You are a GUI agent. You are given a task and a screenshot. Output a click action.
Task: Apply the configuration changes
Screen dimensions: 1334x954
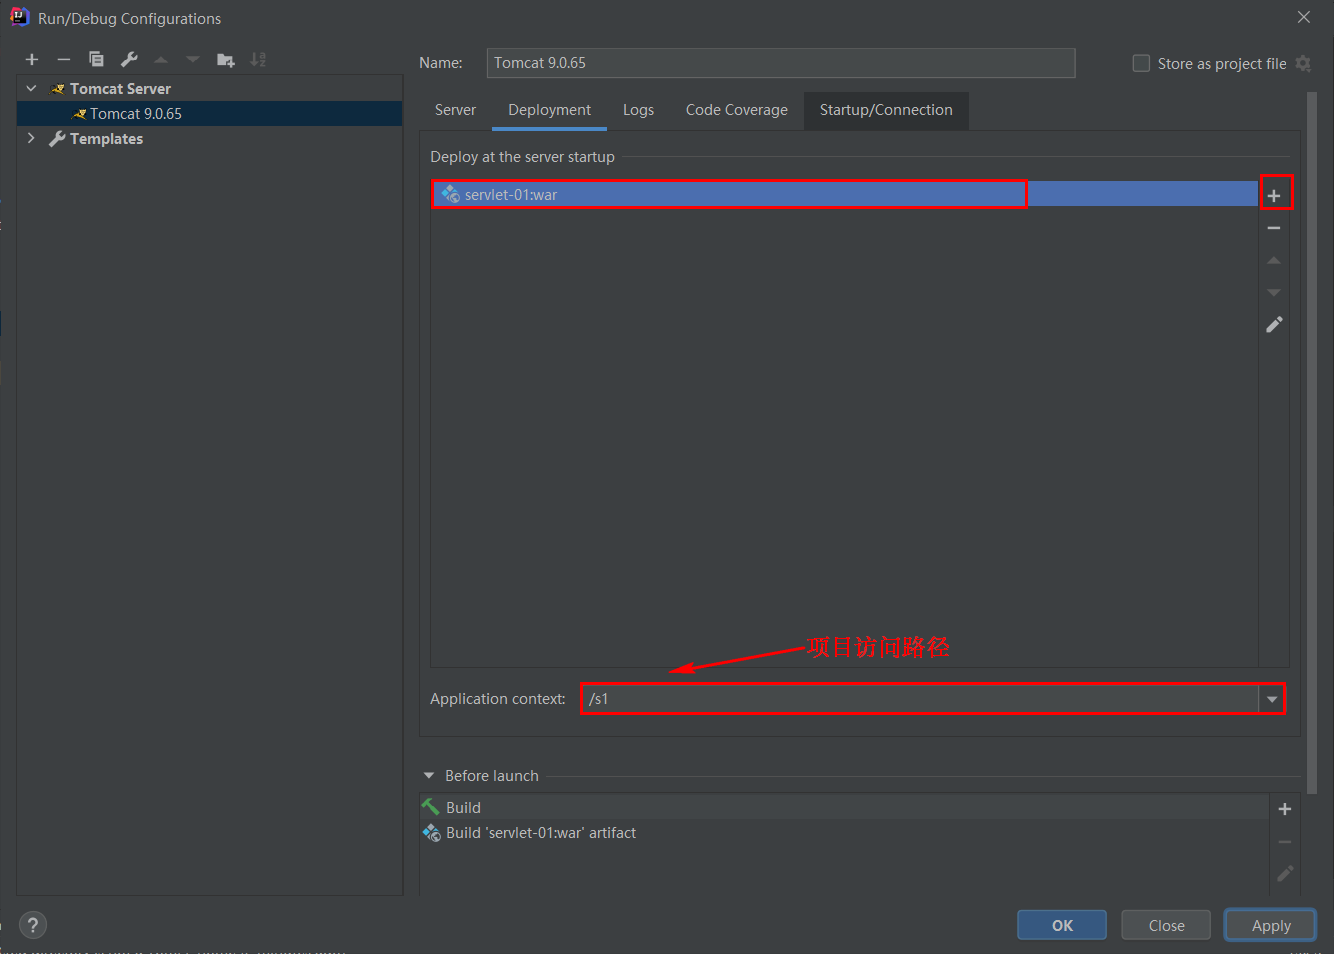pos(1271,925)
